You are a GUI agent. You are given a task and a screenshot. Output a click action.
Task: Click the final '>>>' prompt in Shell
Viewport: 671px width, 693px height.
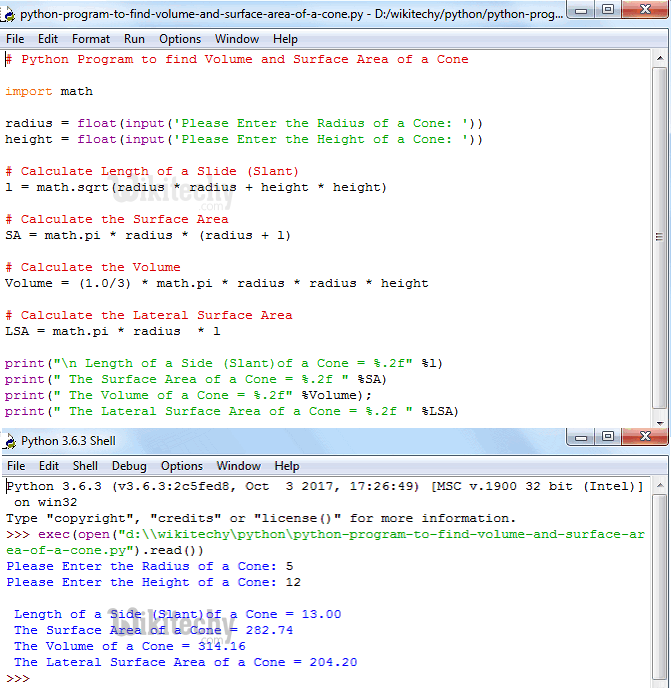coord(18,678)
